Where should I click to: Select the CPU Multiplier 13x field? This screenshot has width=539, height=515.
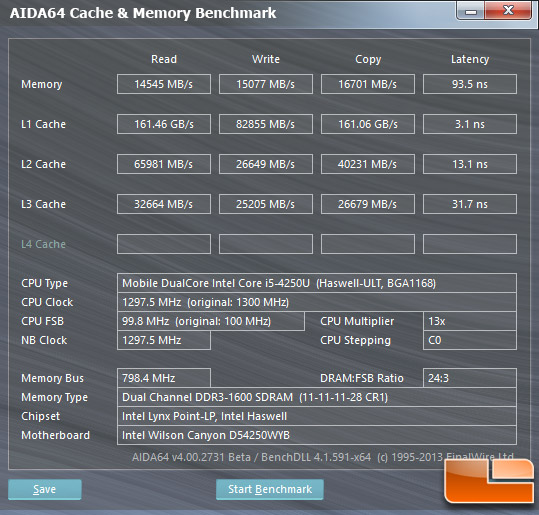(470, 321)
